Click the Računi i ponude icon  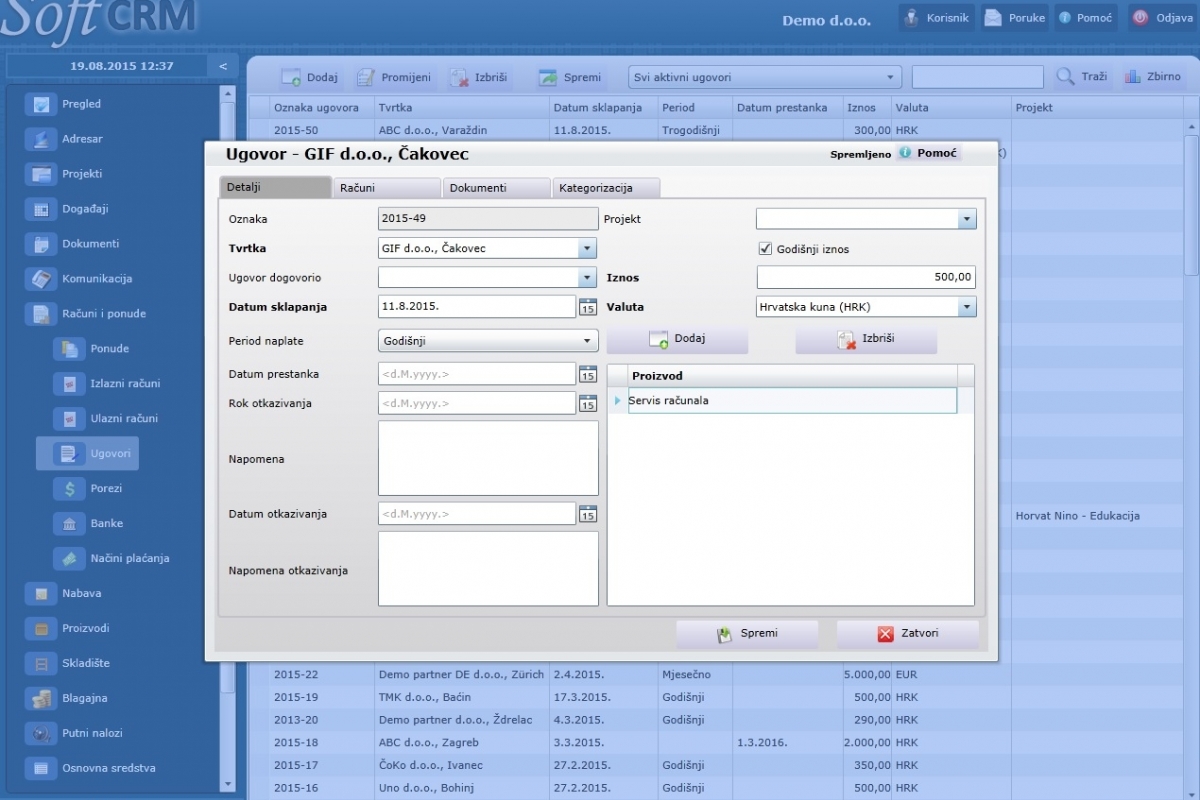pyautogui.click(x=42, y=314)
